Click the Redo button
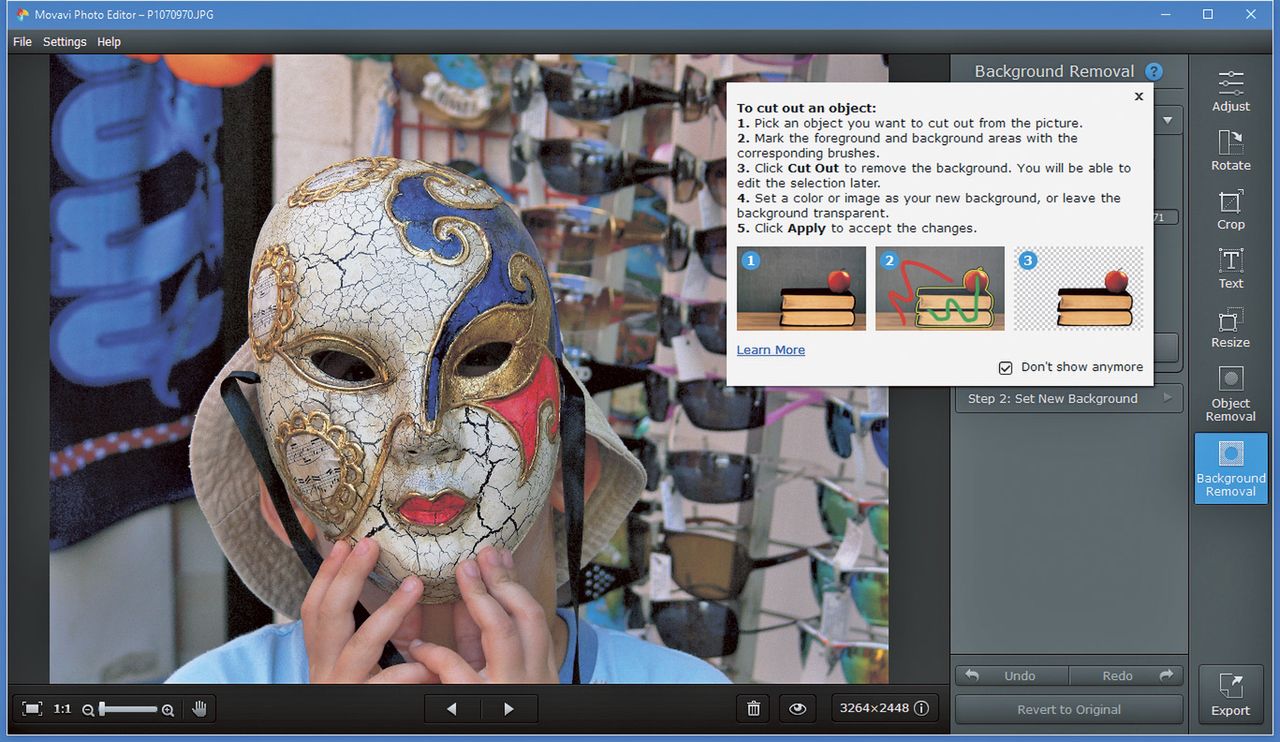The width and height of the screenshot is (1280, 742). tap(1126, 676)
